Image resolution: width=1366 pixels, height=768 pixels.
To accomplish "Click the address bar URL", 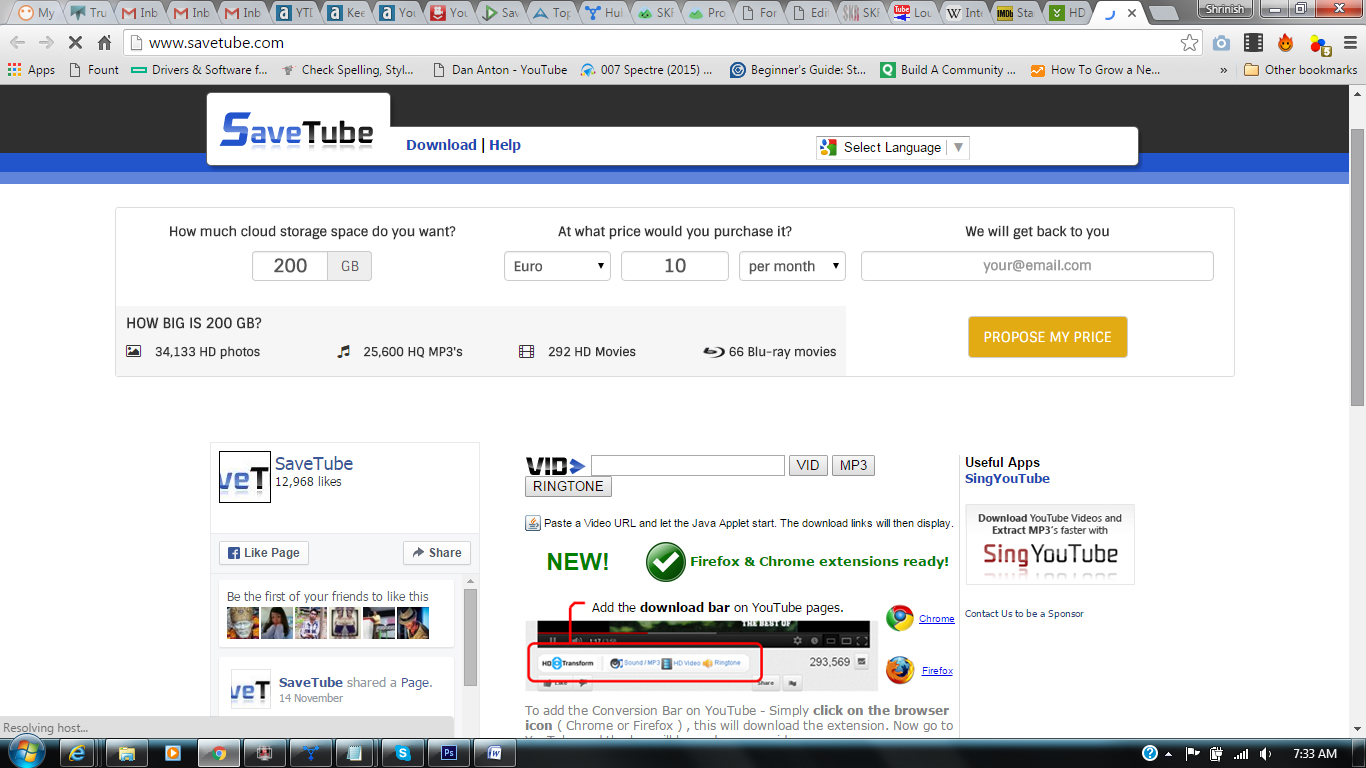I will 216,43.
